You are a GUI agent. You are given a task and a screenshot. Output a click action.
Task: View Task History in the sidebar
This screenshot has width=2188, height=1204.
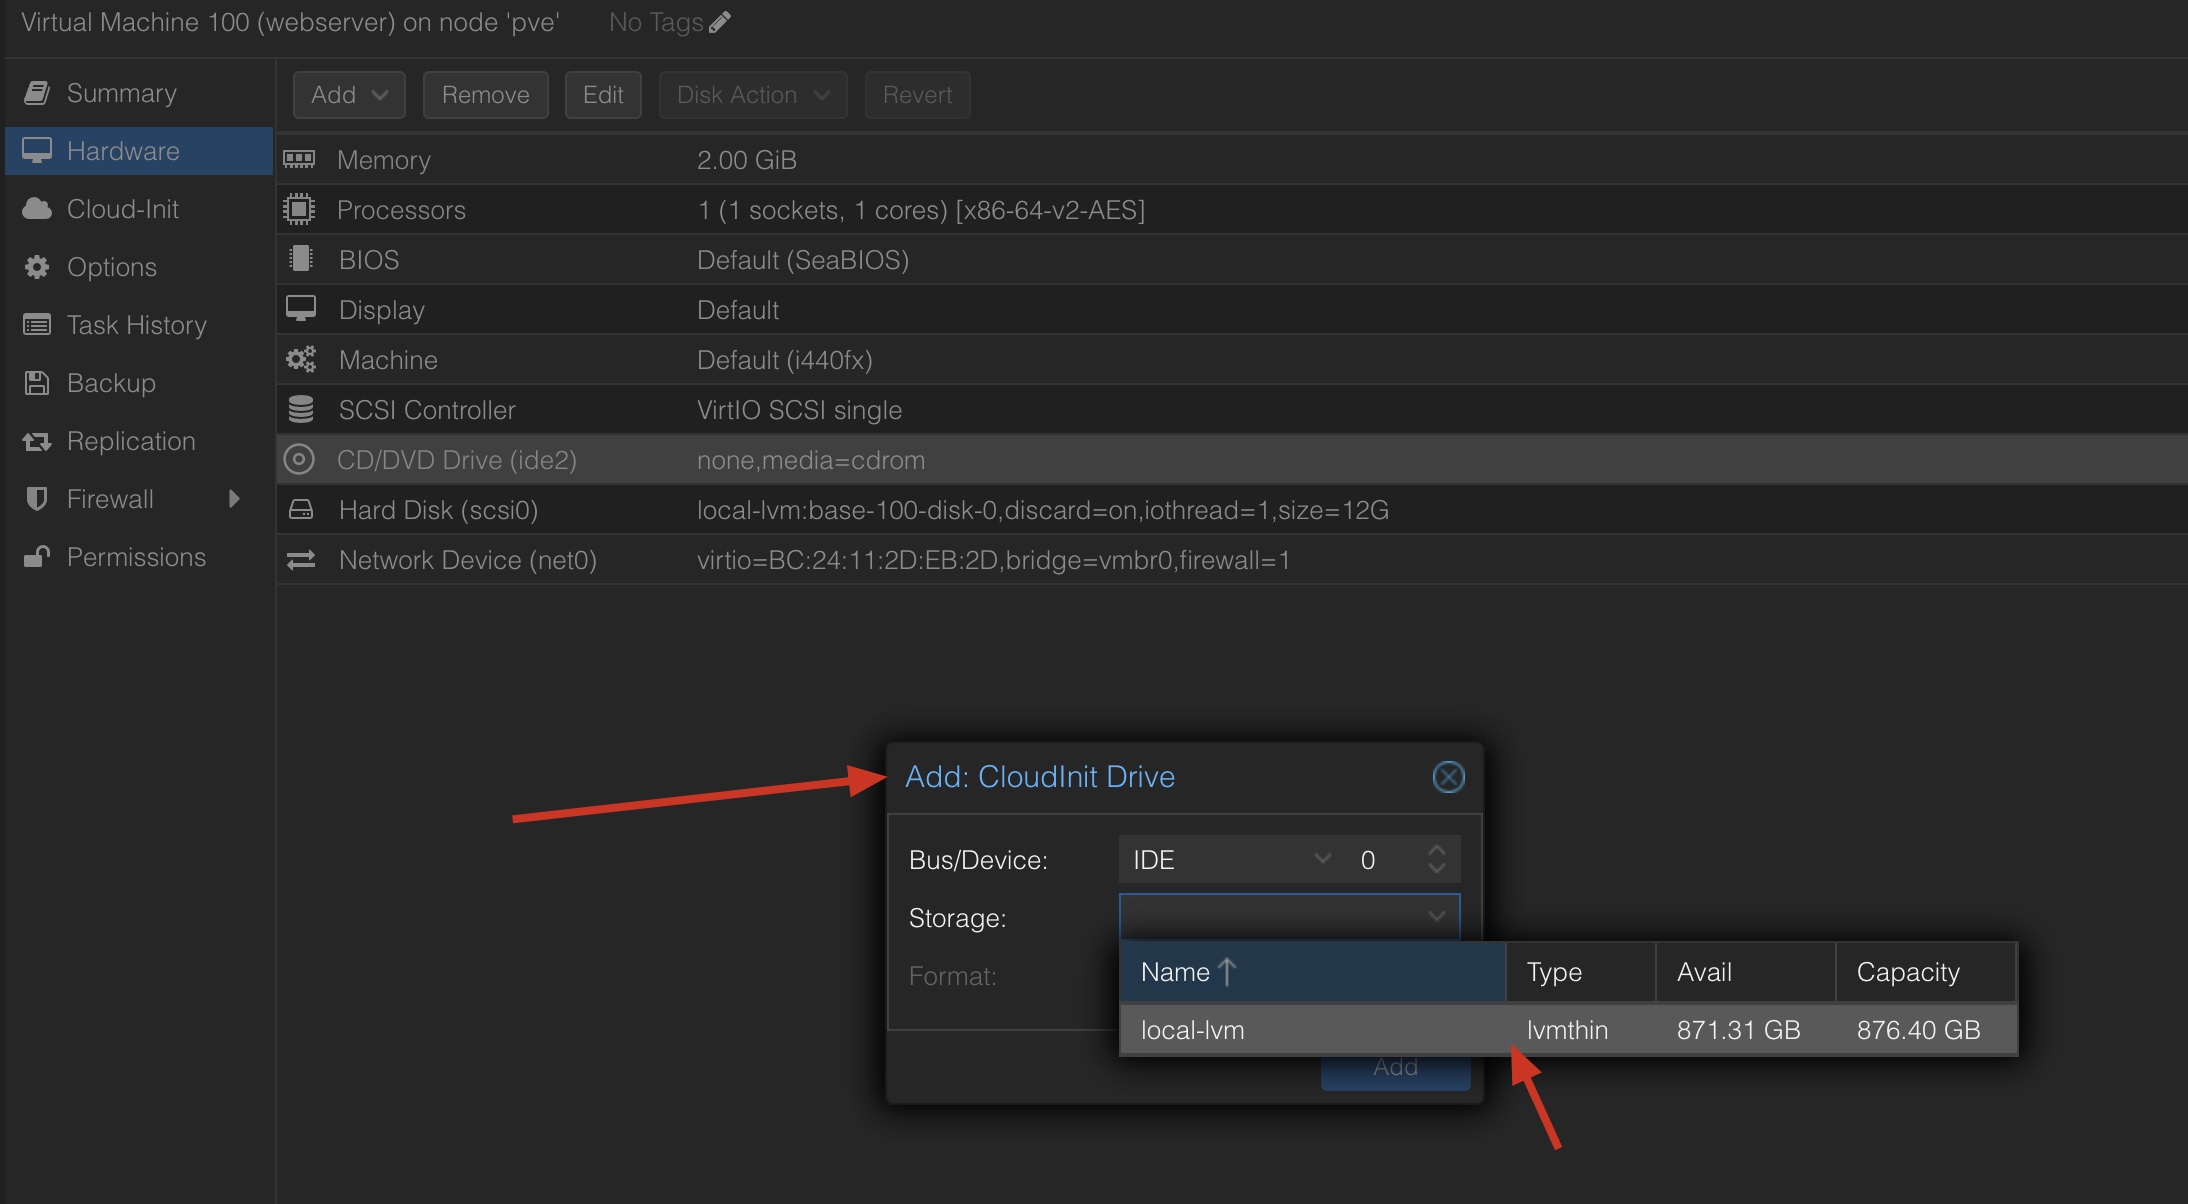pyautogui.click(x=139, y=325)
